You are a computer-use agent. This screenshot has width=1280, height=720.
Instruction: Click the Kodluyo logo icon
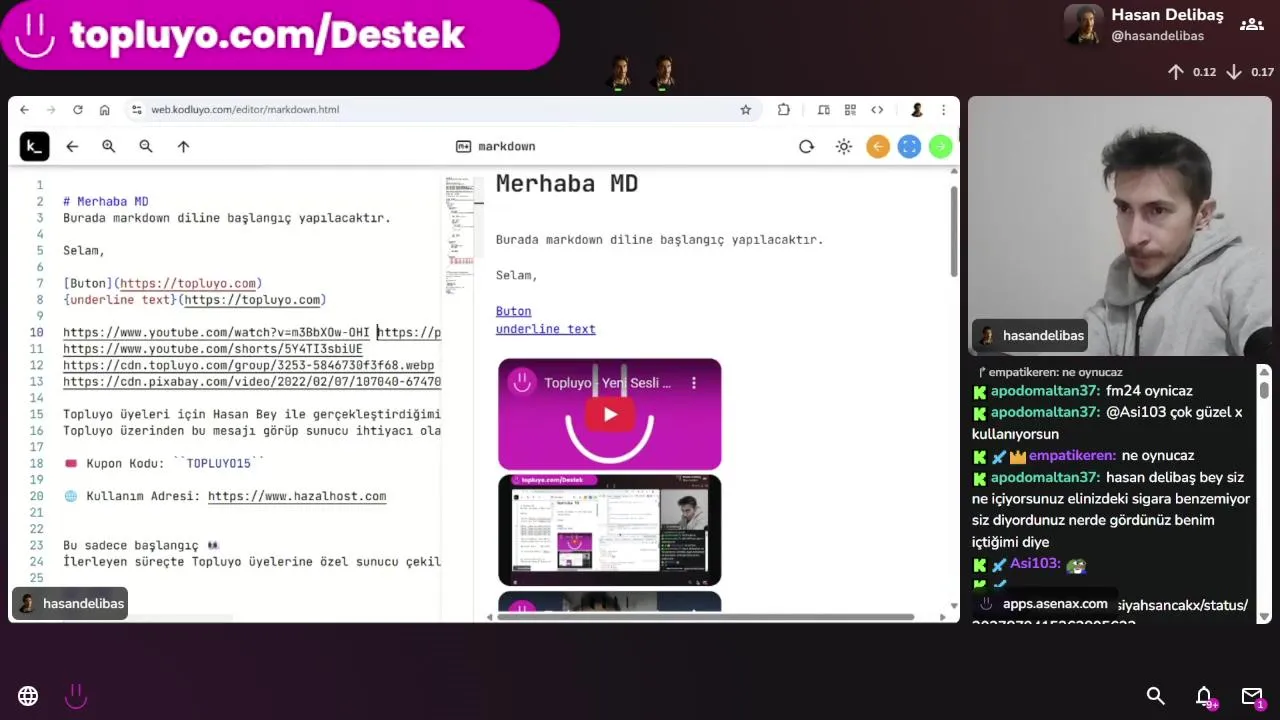point(34,147)
